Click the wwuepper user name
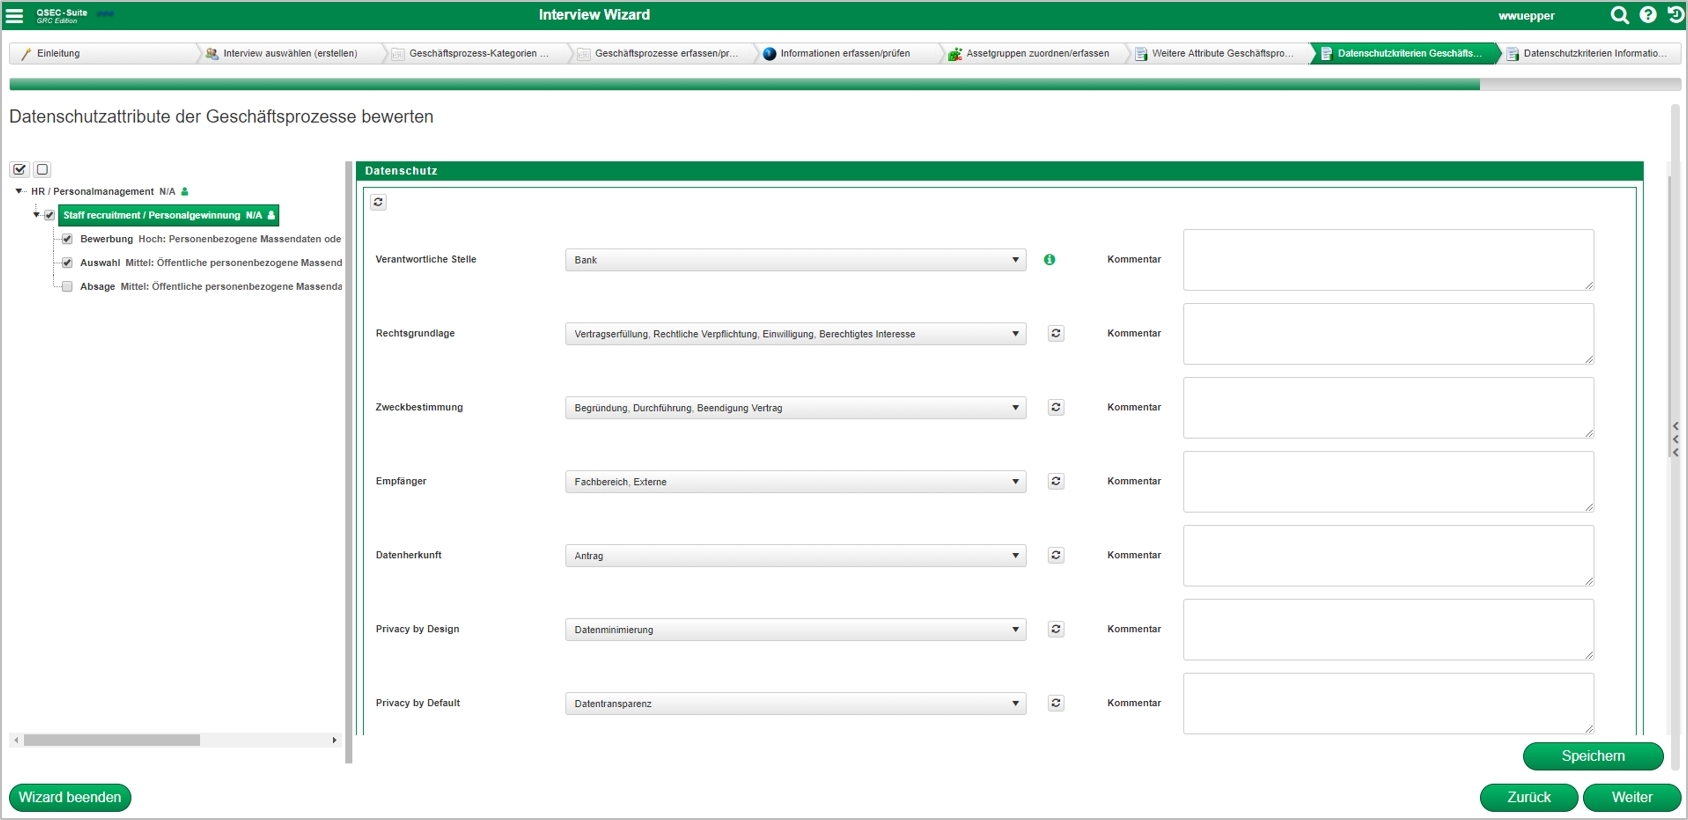 tap(1526, 16)
